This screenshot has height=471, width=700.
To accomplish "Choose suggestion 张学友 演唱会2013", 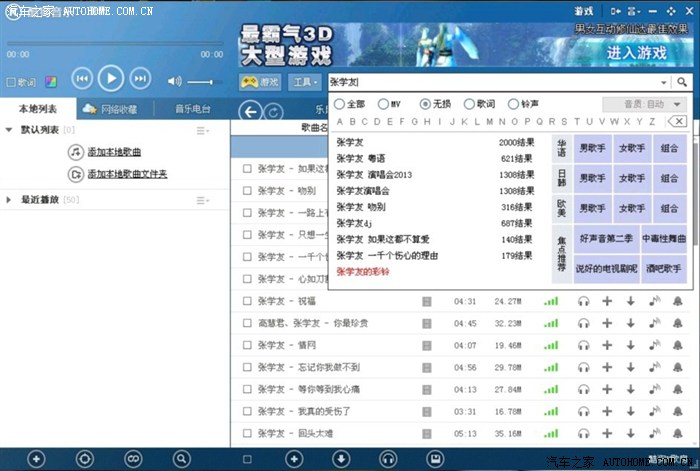I will [374, 175].
